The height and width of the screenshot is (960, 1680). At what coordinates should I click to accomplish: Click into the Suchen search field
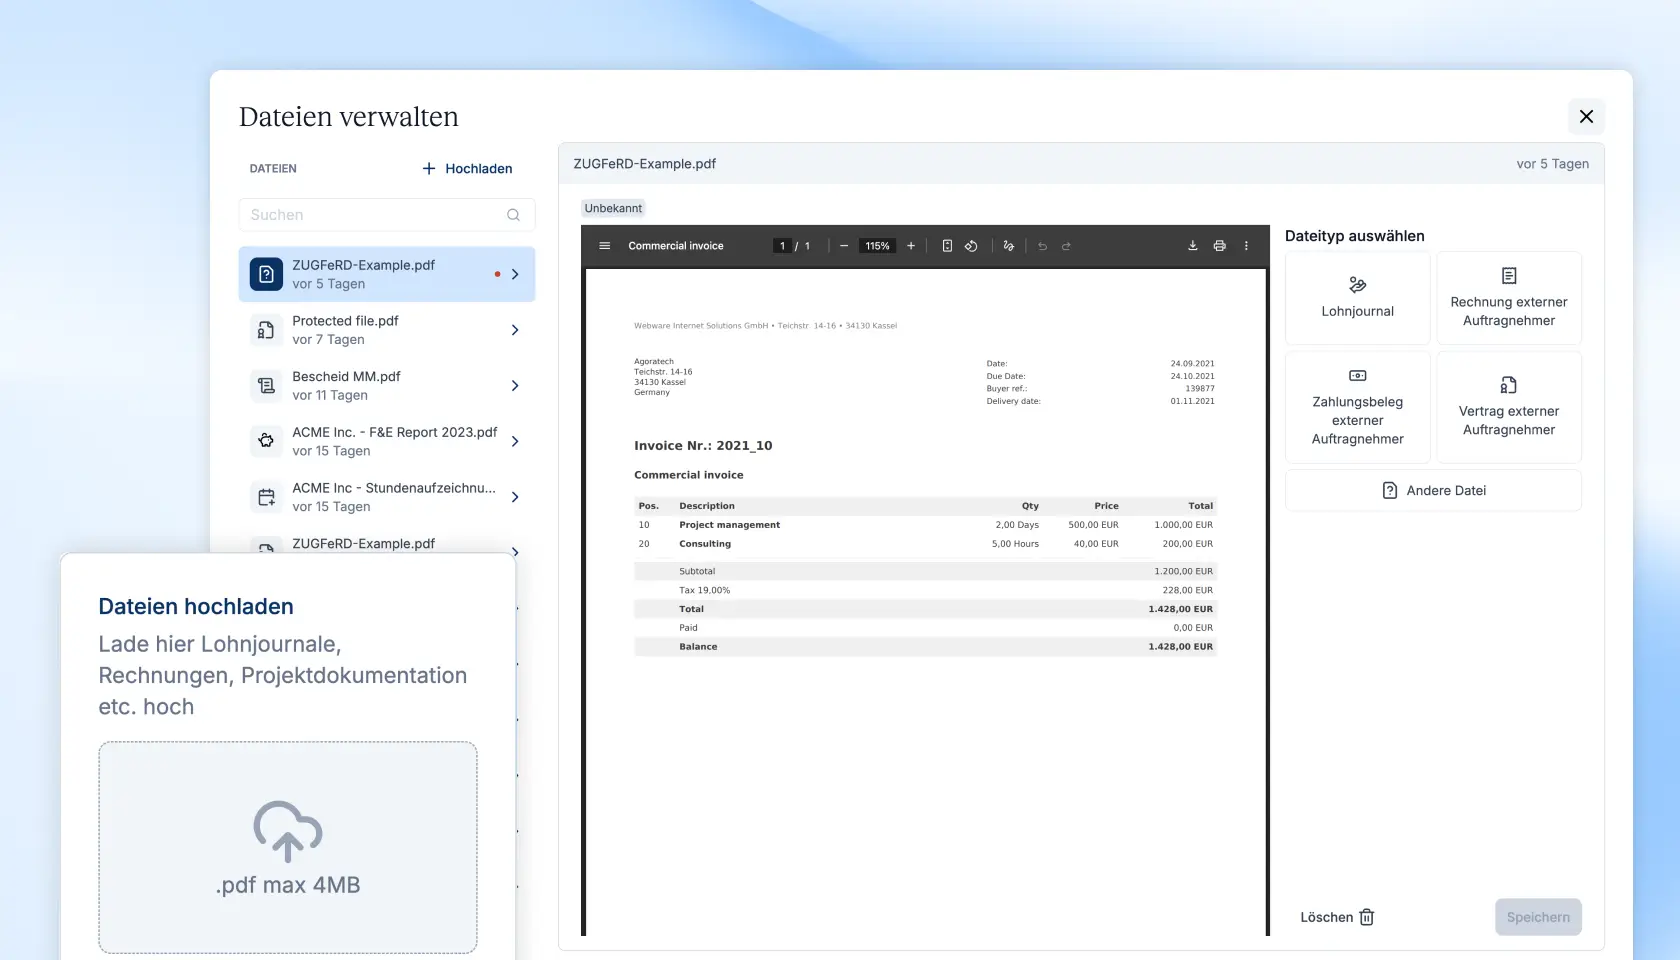(376, 215)
